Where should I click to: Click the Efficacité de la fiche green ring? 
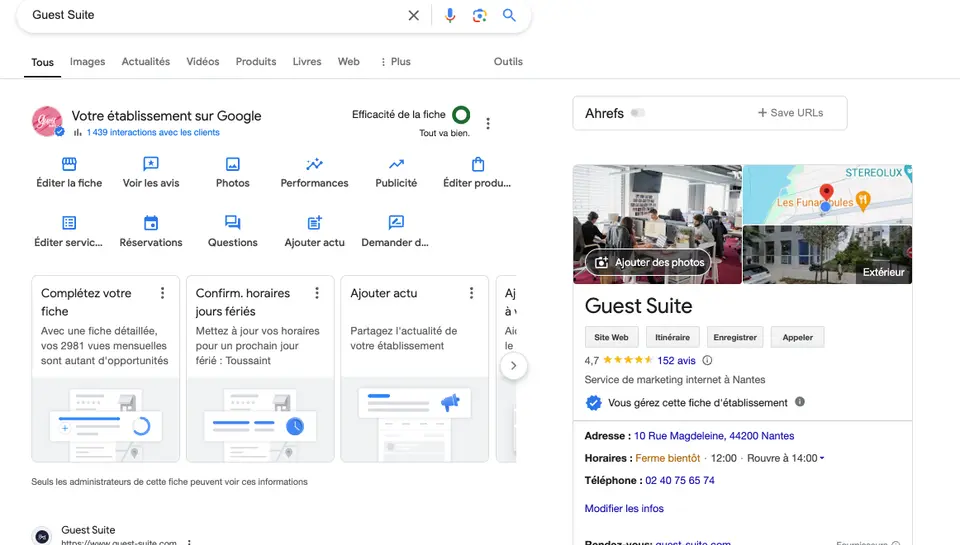point(461,115)
